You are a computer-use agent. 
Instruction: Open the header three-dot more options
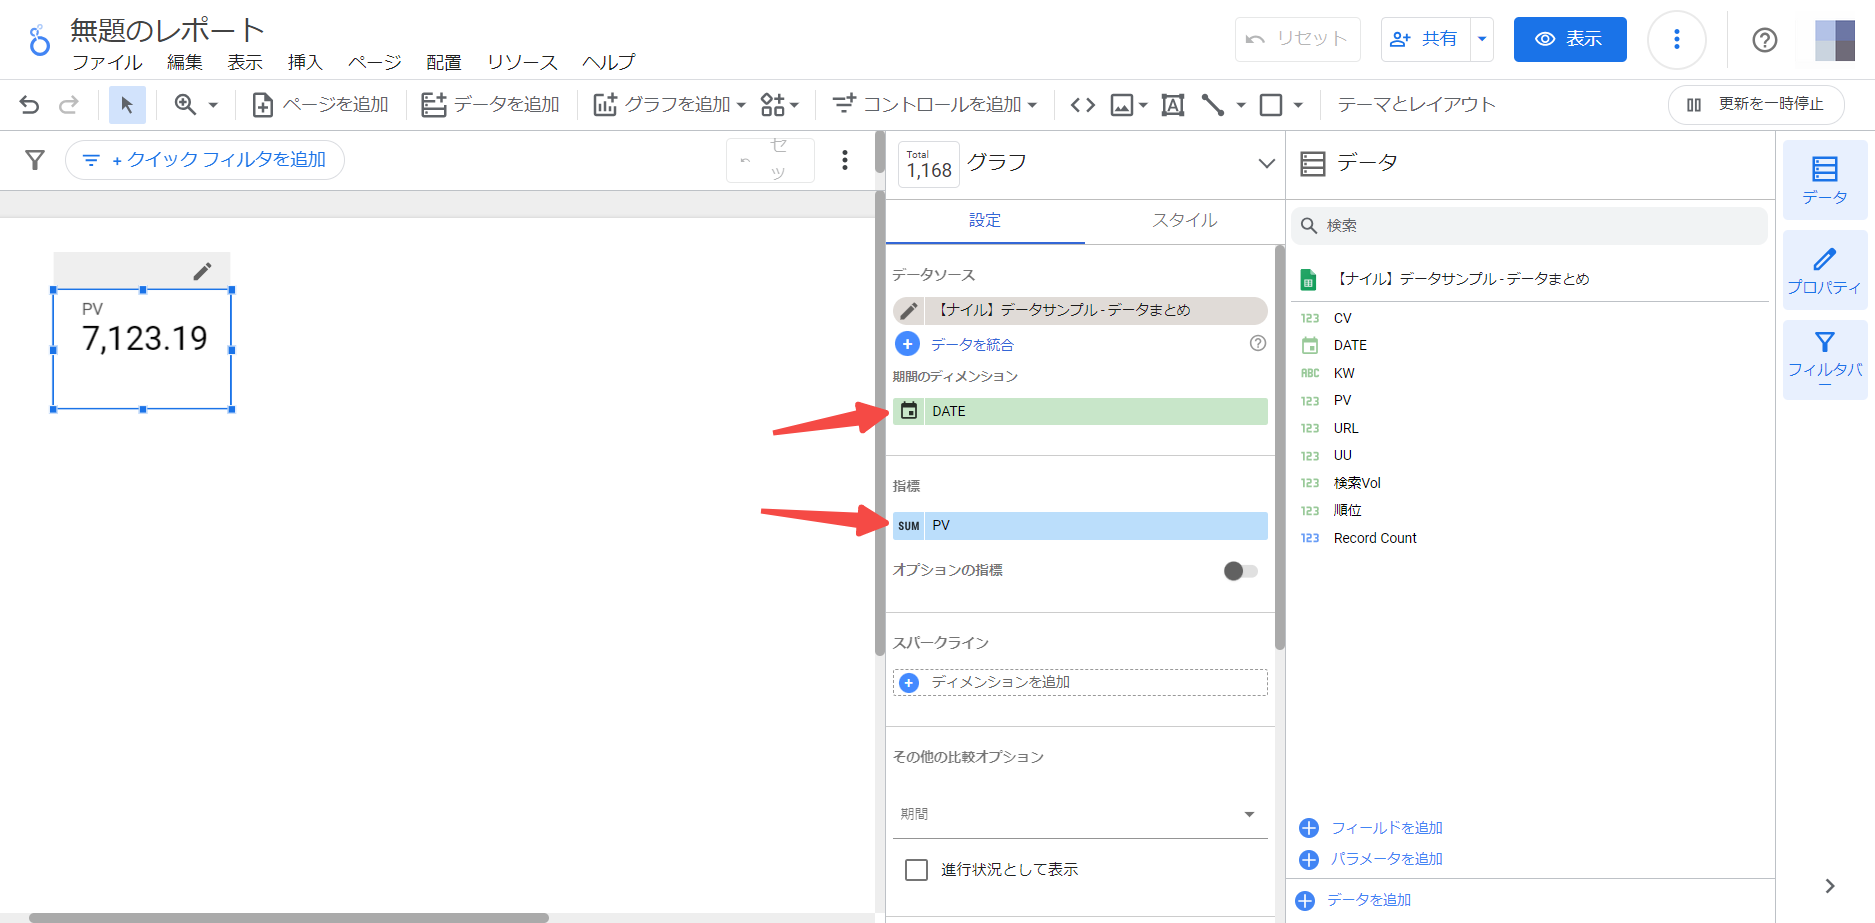(x=1677, y=39)
